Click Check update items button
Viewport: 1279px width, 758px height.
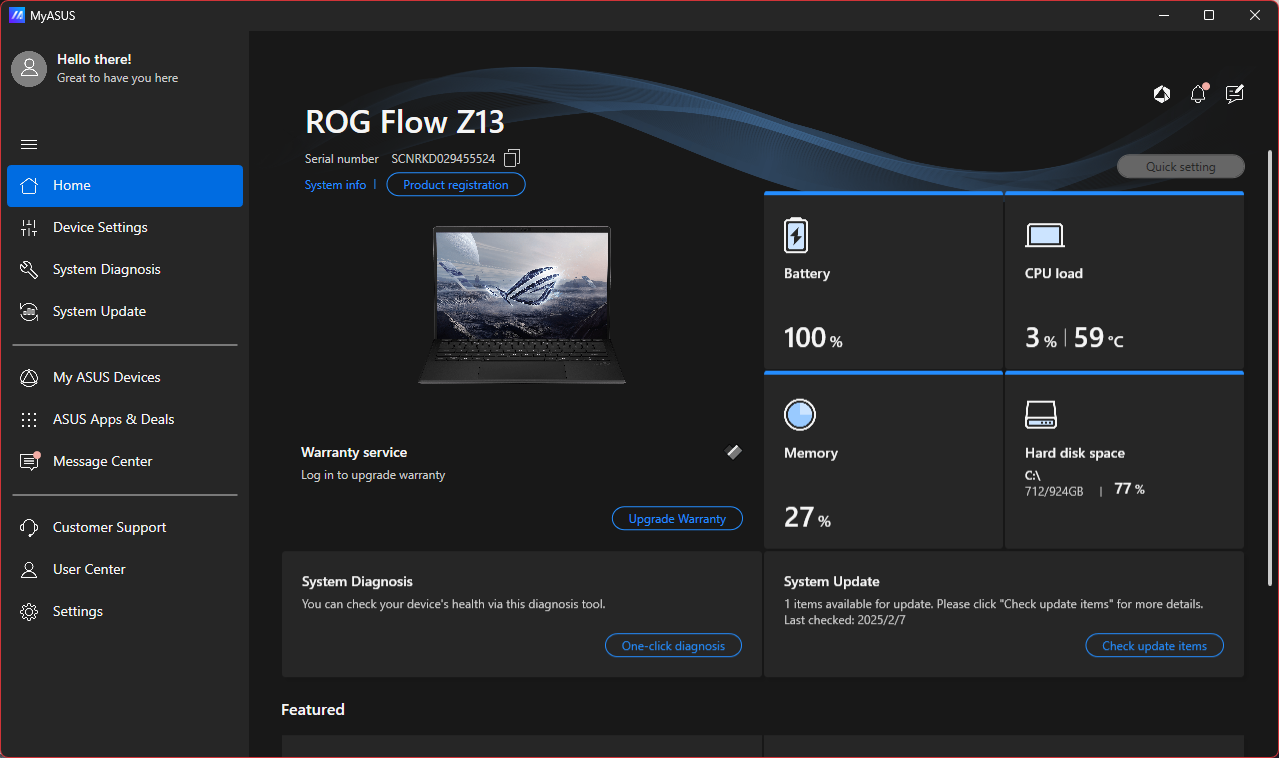pos(1154,646)
